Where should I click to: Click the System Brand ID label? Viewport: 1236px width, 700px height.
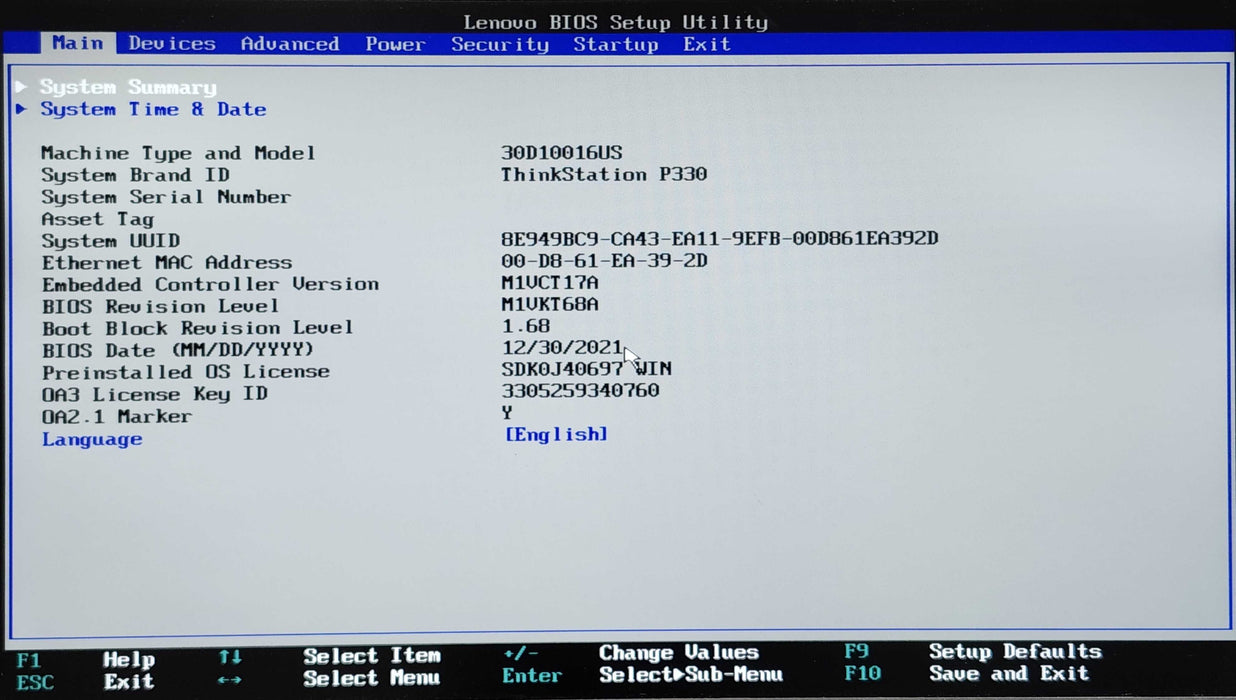pyautogui.click(x=135, y=175)
